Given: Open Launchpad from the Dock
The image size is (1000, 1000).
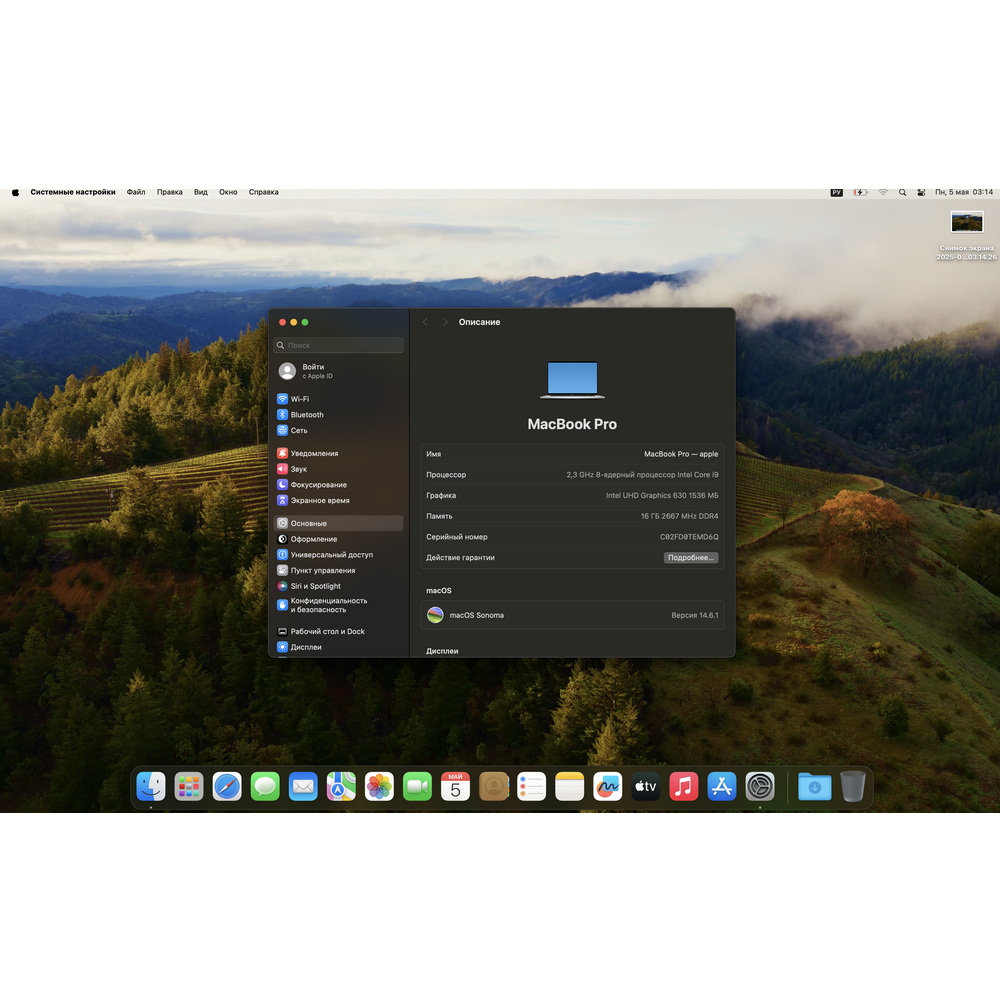Looking at the screenshot, I should point(189,786).
